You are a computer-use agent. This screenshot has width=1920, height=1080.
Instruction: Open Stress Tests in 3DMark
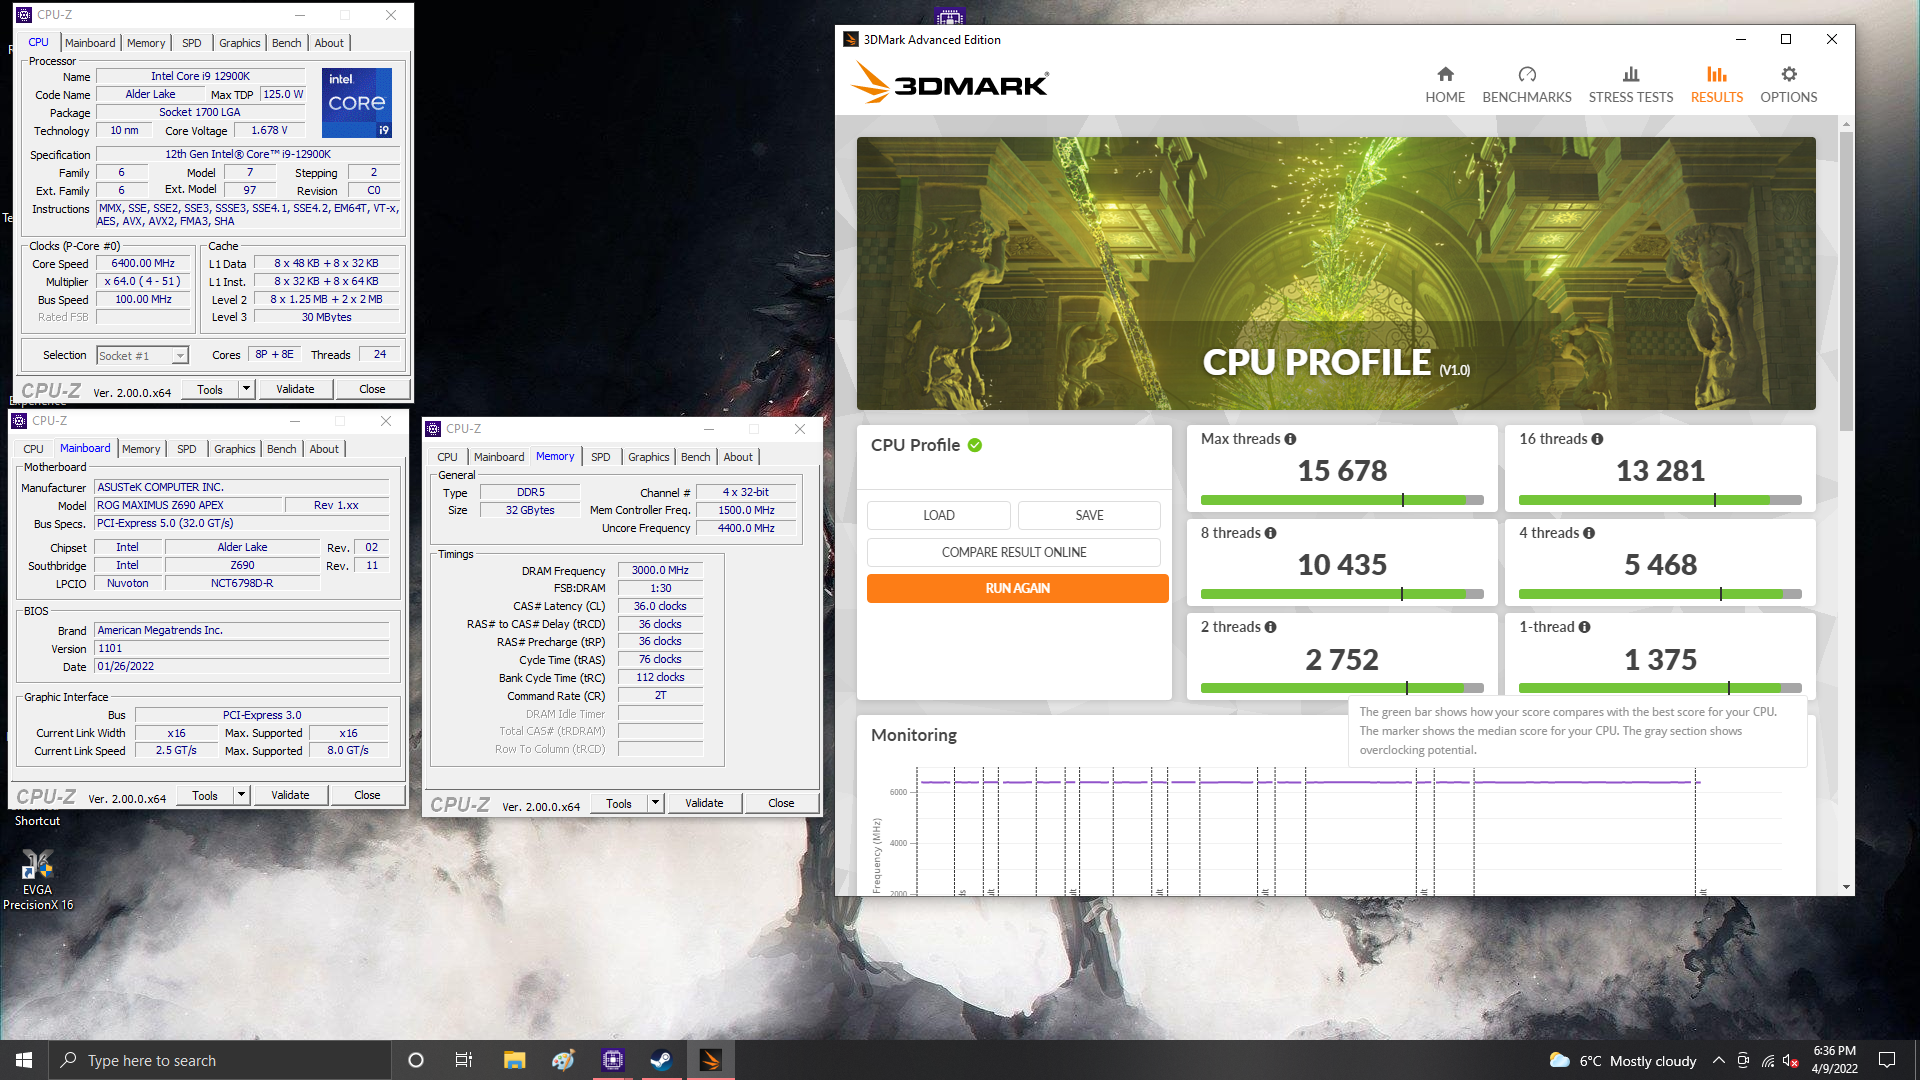(1630, 85)
